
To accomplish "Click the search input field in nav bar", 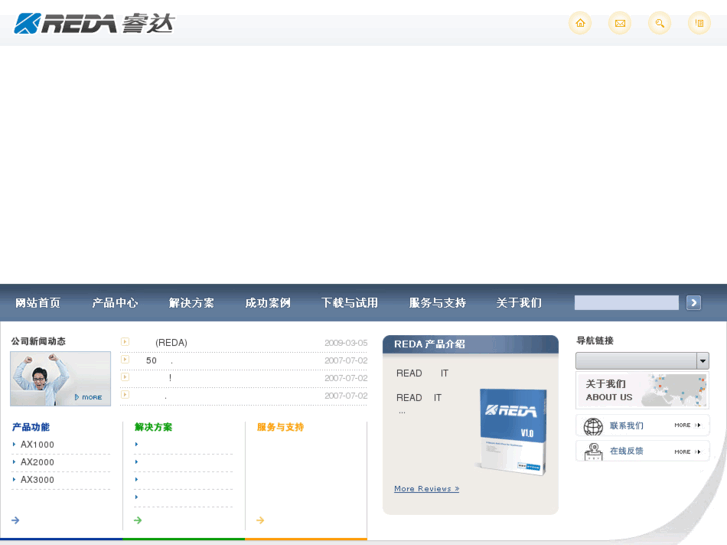I will (x=626, y=303).
